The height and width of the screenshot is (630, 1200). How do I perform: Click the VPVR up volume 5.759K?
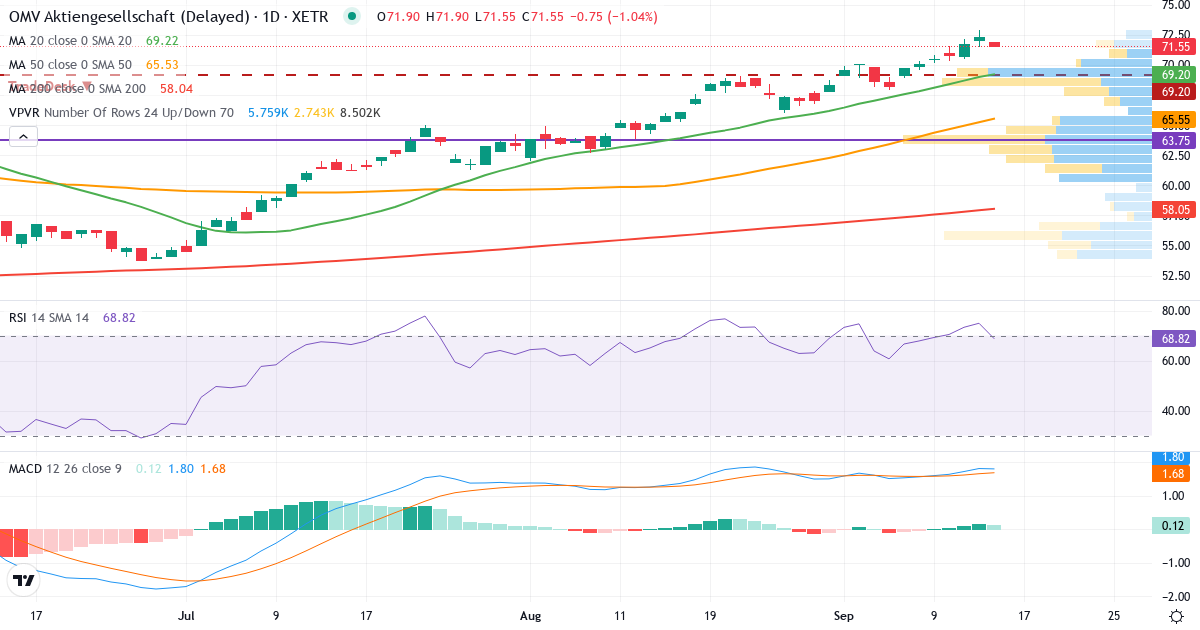point(268,113)
